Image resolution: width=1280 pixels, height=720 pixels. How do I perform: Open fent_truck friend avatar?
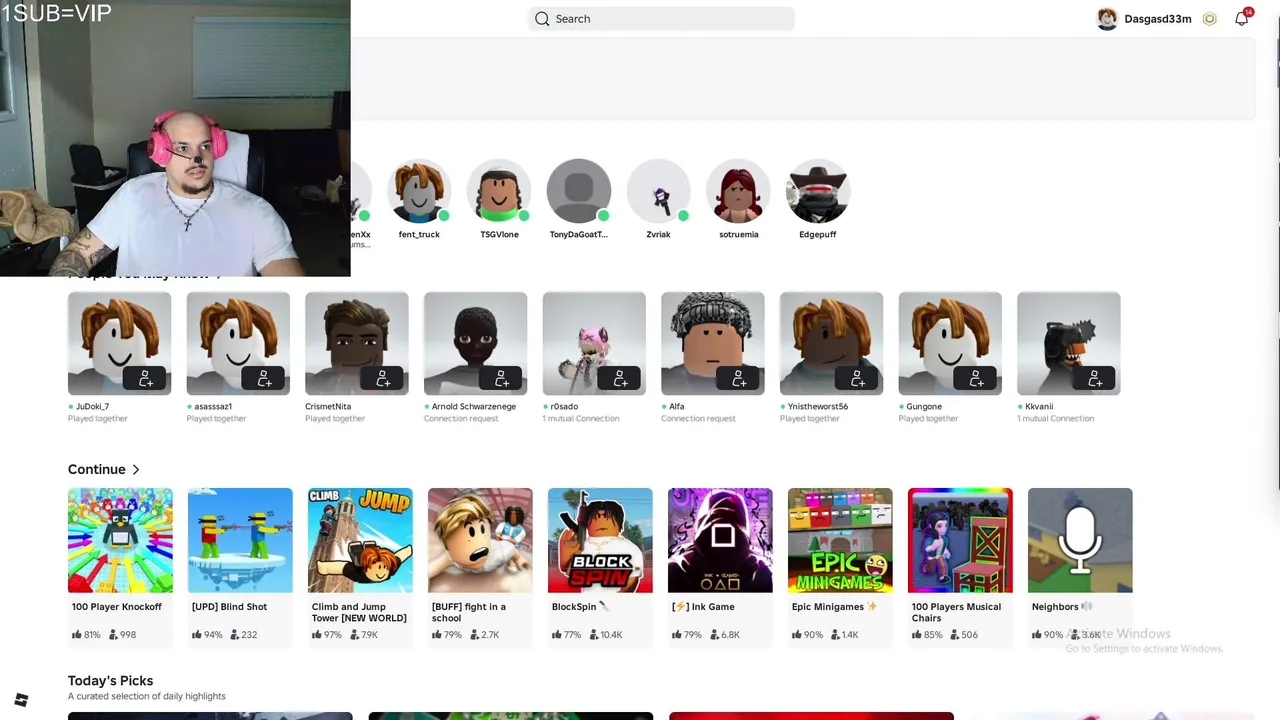pyautogui.click(x=419, y=191)
